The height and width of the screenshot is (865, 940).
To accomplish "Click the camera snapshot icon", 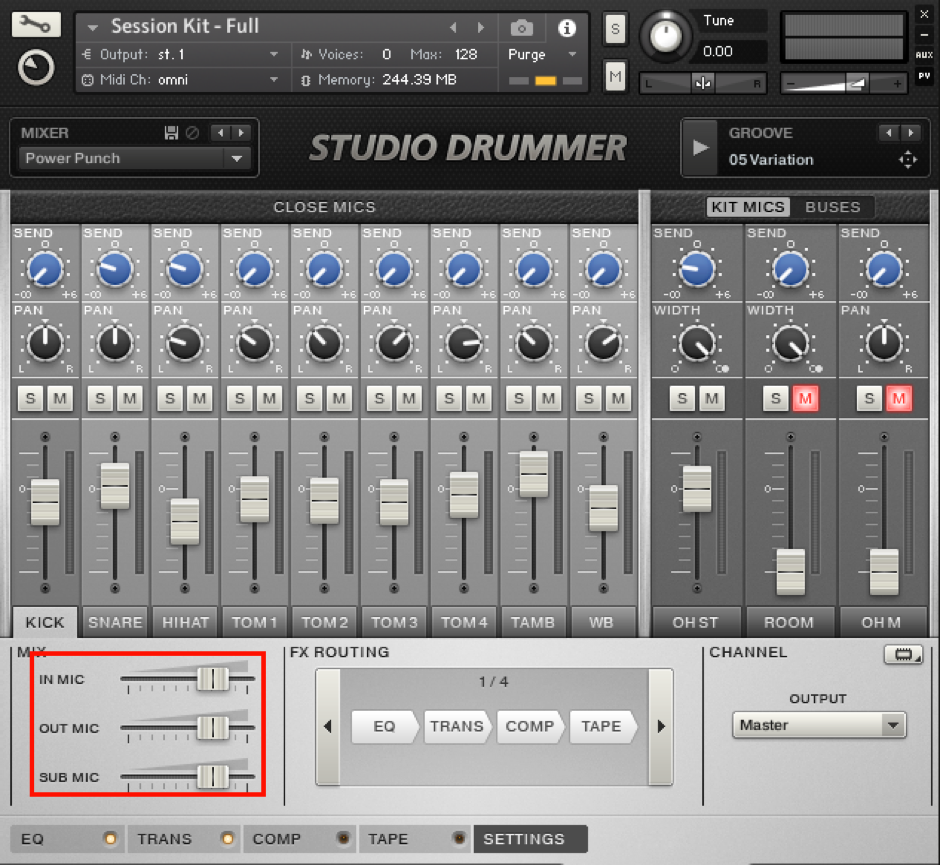I will [521, 28].
